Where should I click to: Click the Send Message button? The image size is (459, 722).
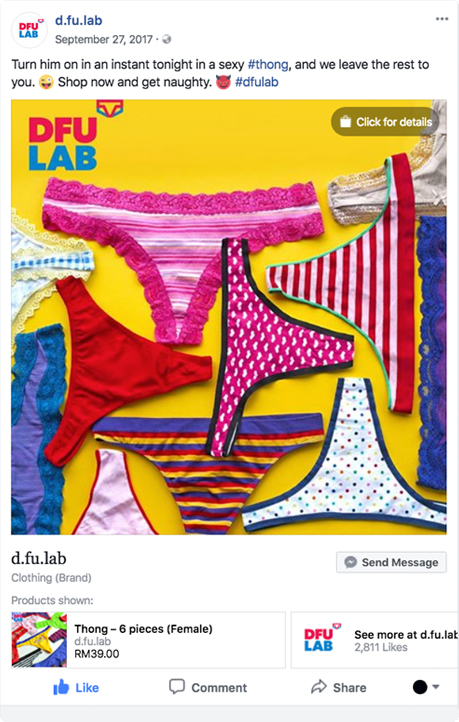coord(391,562)
